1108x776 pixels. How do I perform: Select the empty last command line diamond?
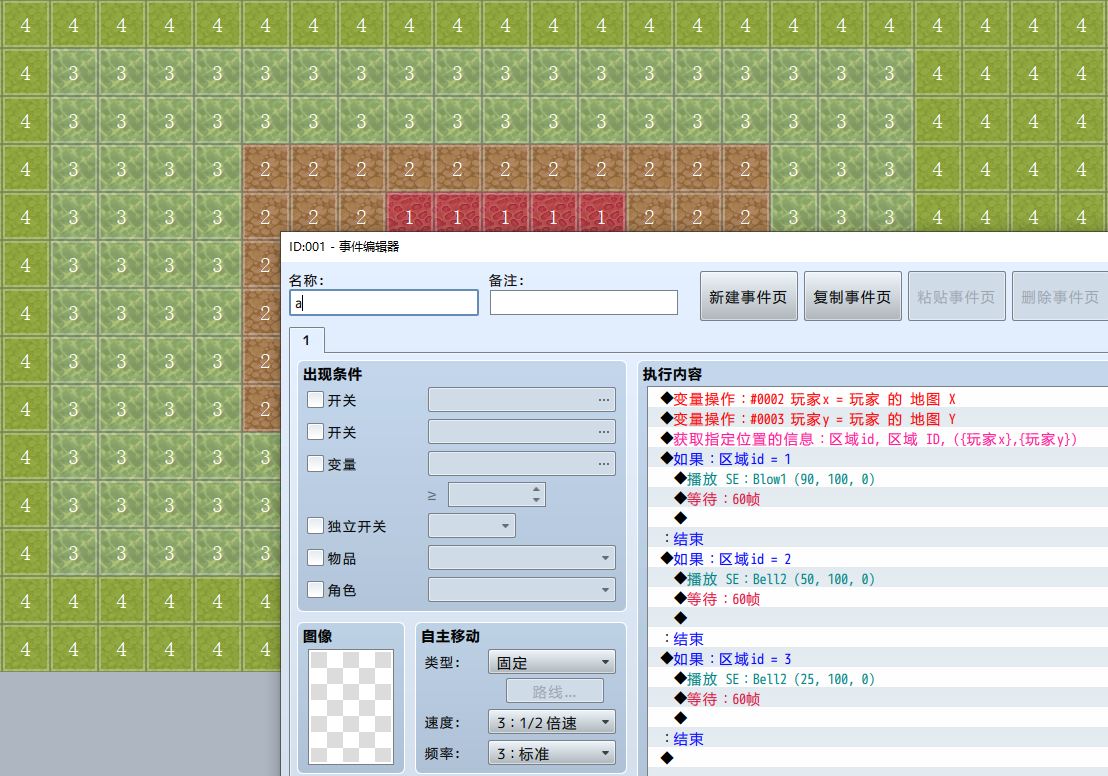pyautogui.click(x=667, y=758)
